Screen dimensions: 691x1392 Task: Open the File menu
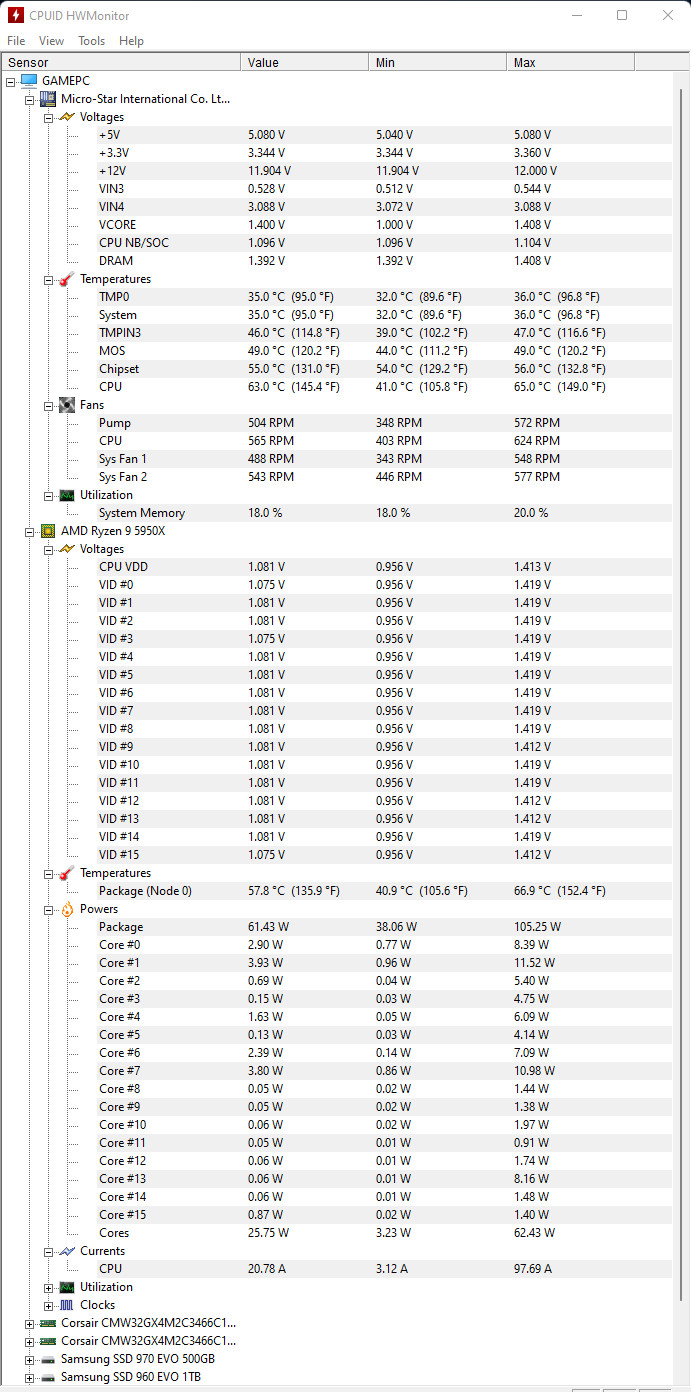coord(16,41)
